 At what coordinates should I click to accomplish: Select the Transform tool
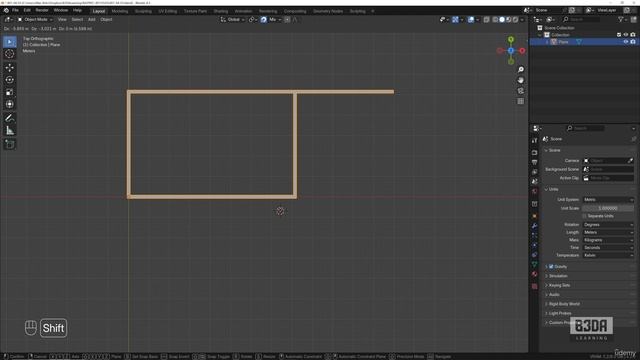click(10, 104)
